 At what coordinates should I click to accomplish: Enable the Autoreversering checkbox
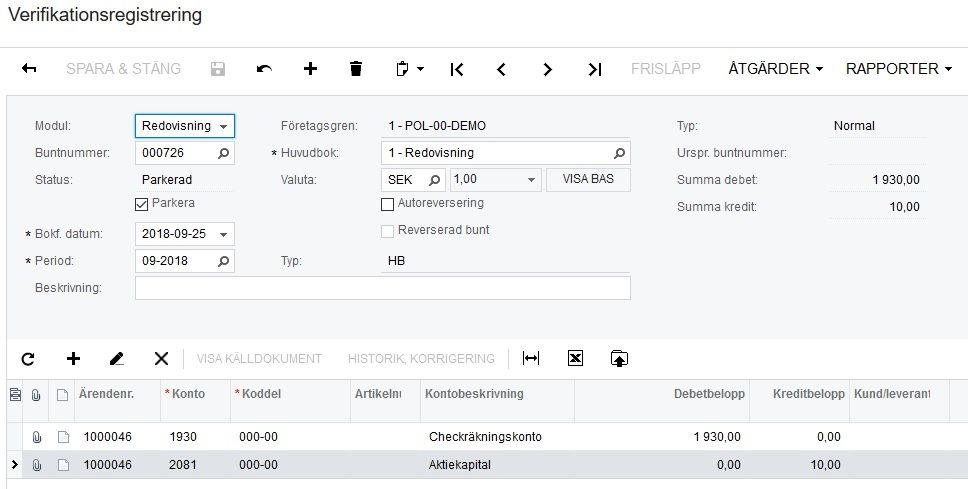click(388, 204)
